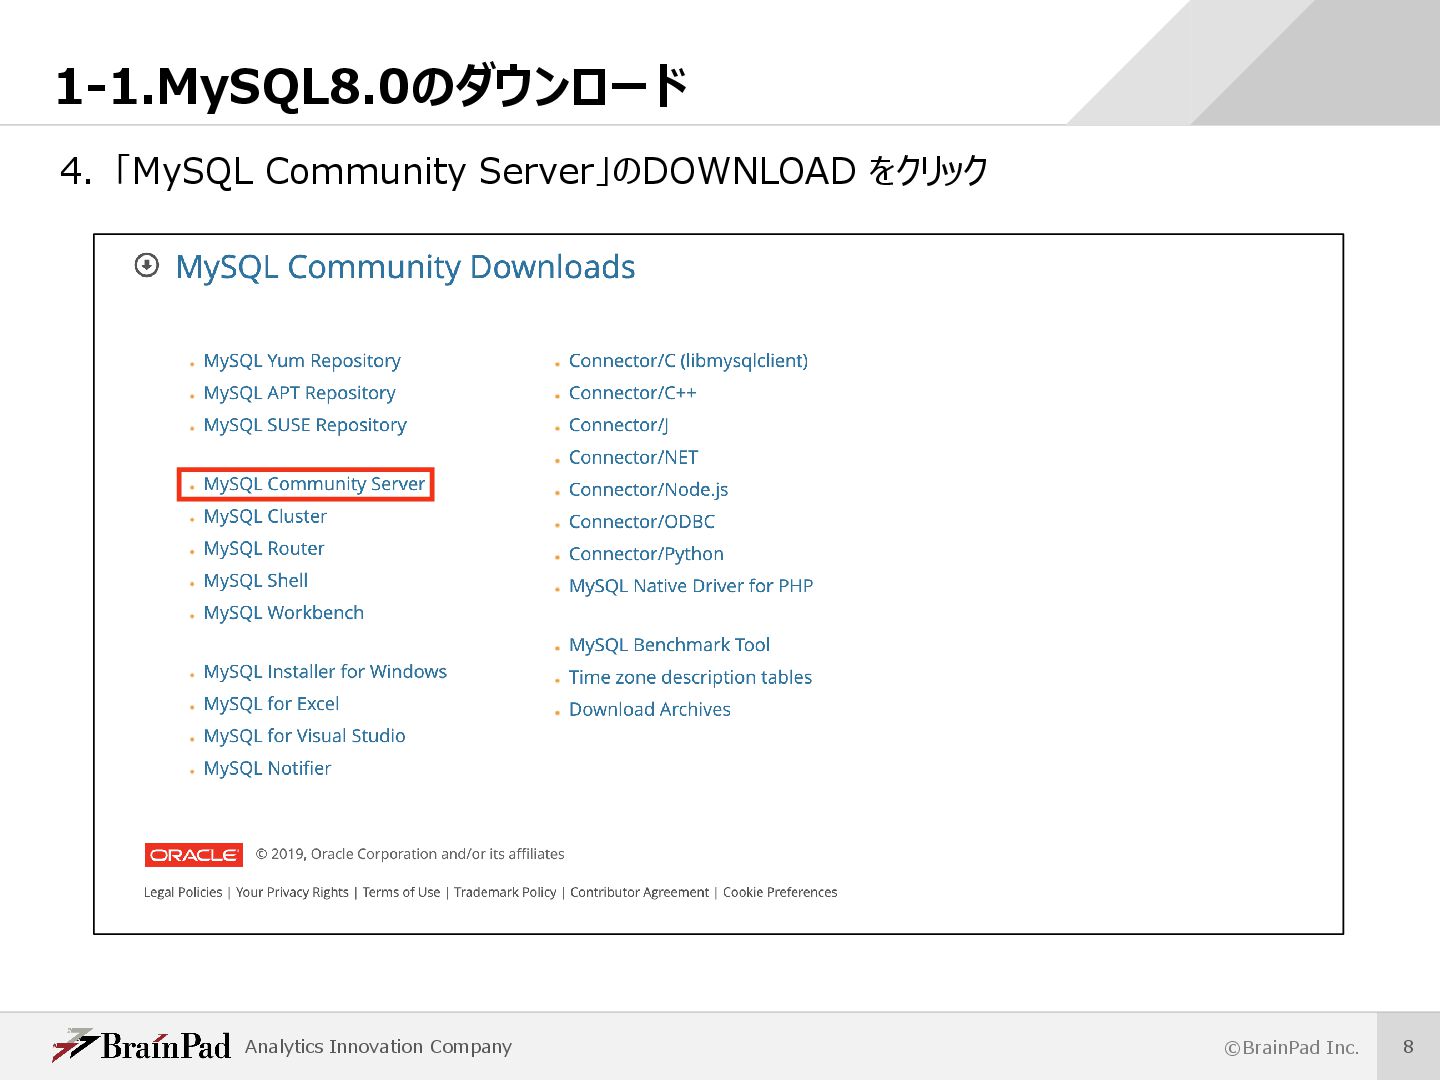Click Connector/Node.js link
This screenshot has width=1440, height=1080.
648,490
